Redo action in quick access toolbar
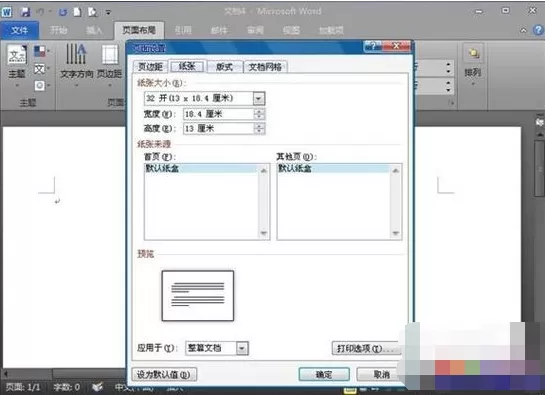This screenshot has width=545, height=395. [63, 12]
